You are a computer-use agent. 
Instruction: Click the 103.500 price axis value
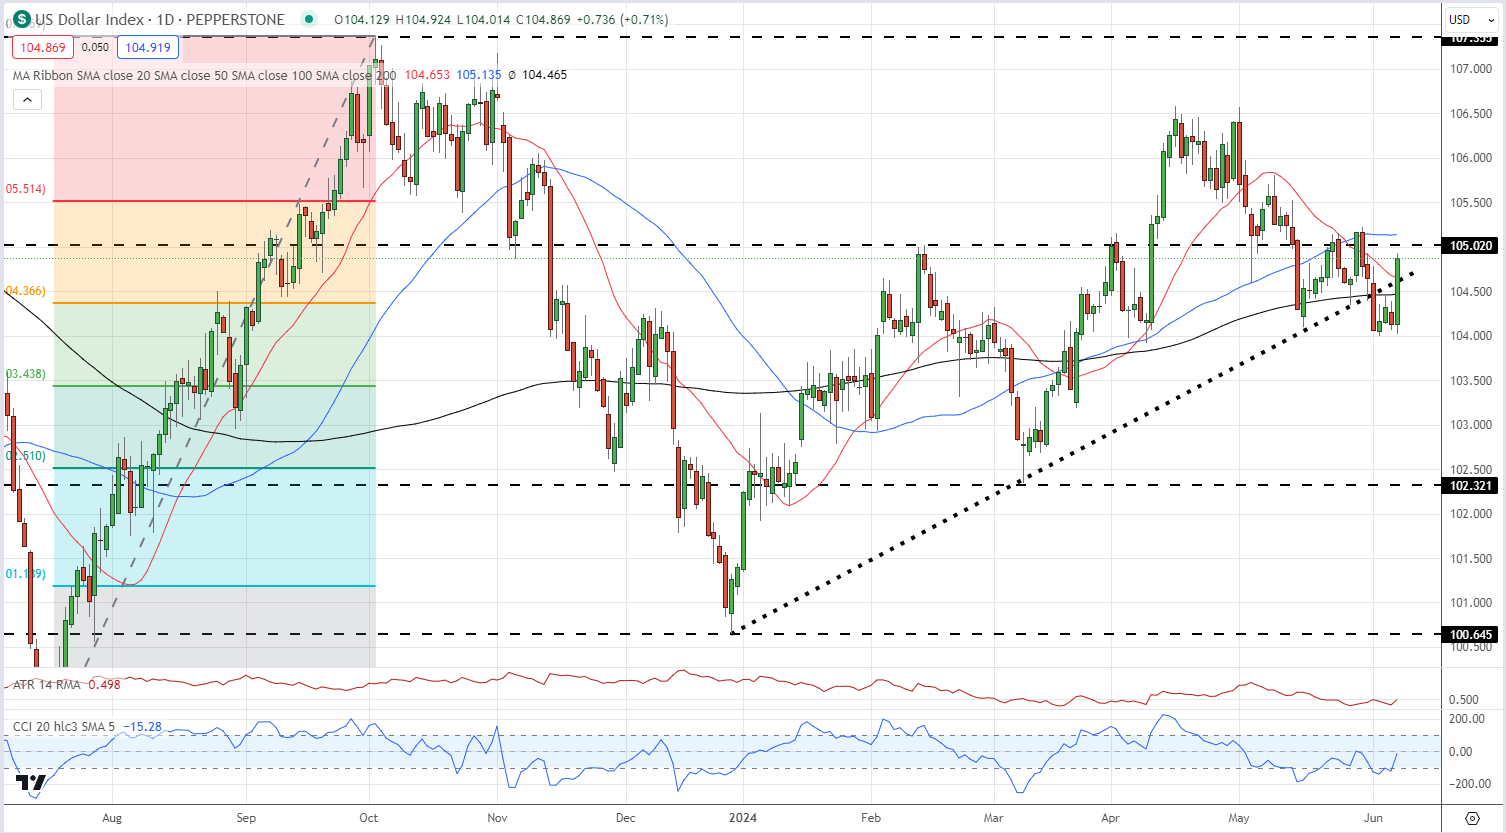coord(1471,380)
